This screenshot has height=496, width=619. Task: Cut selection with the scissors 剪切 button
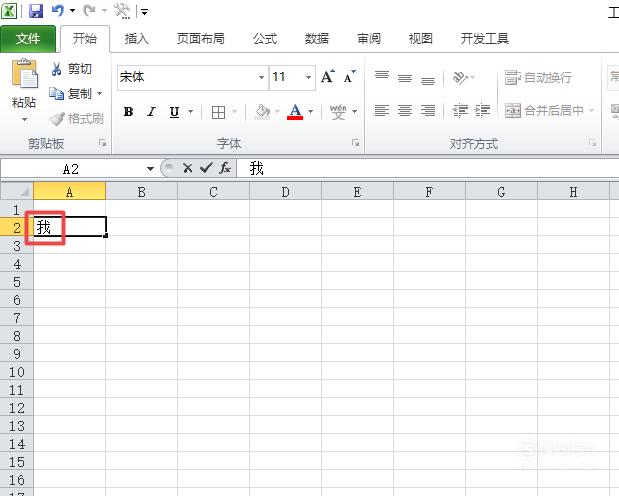[x=72, y=69]
